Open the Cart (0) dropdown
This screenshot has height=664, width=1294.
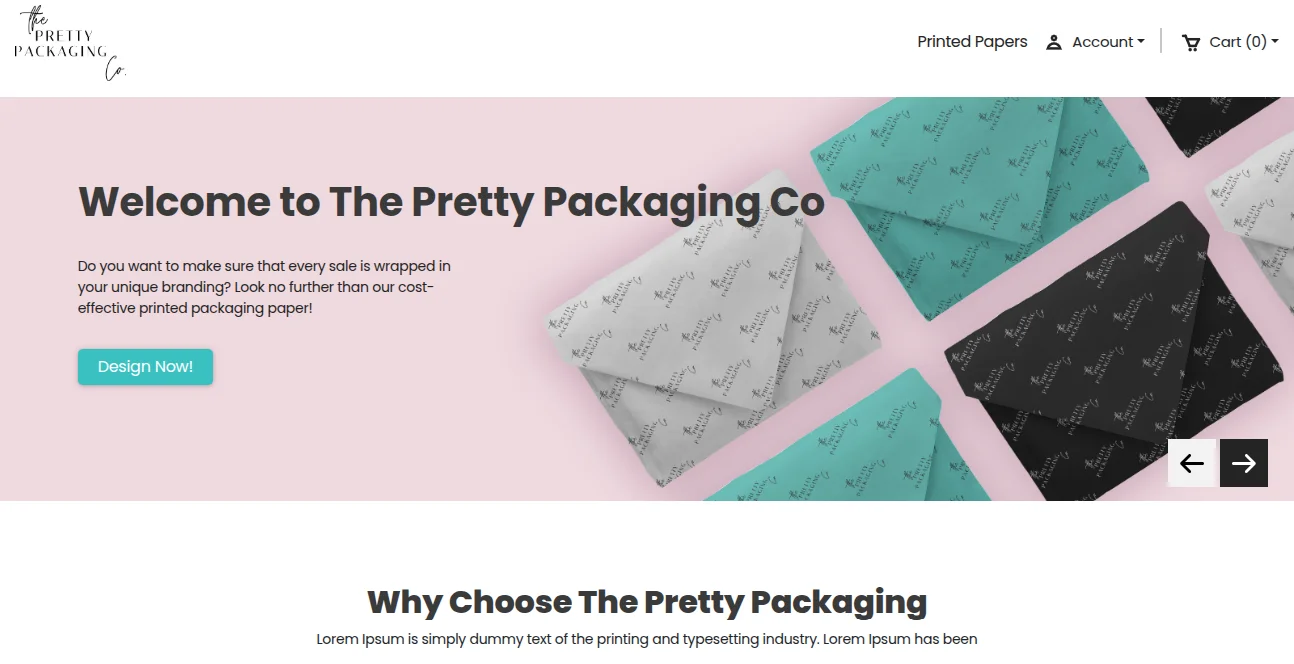1230,42
